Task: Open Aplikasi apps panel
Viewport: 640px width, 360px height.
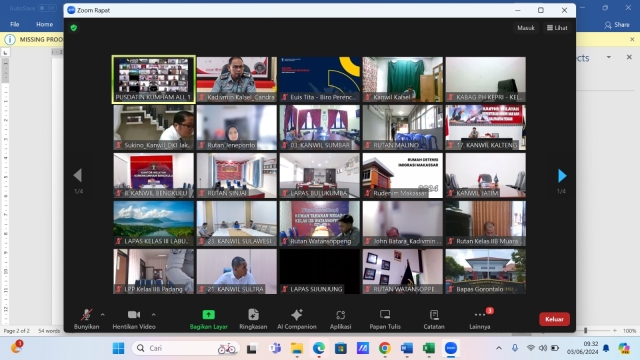Action: click(x=340, y=319)
